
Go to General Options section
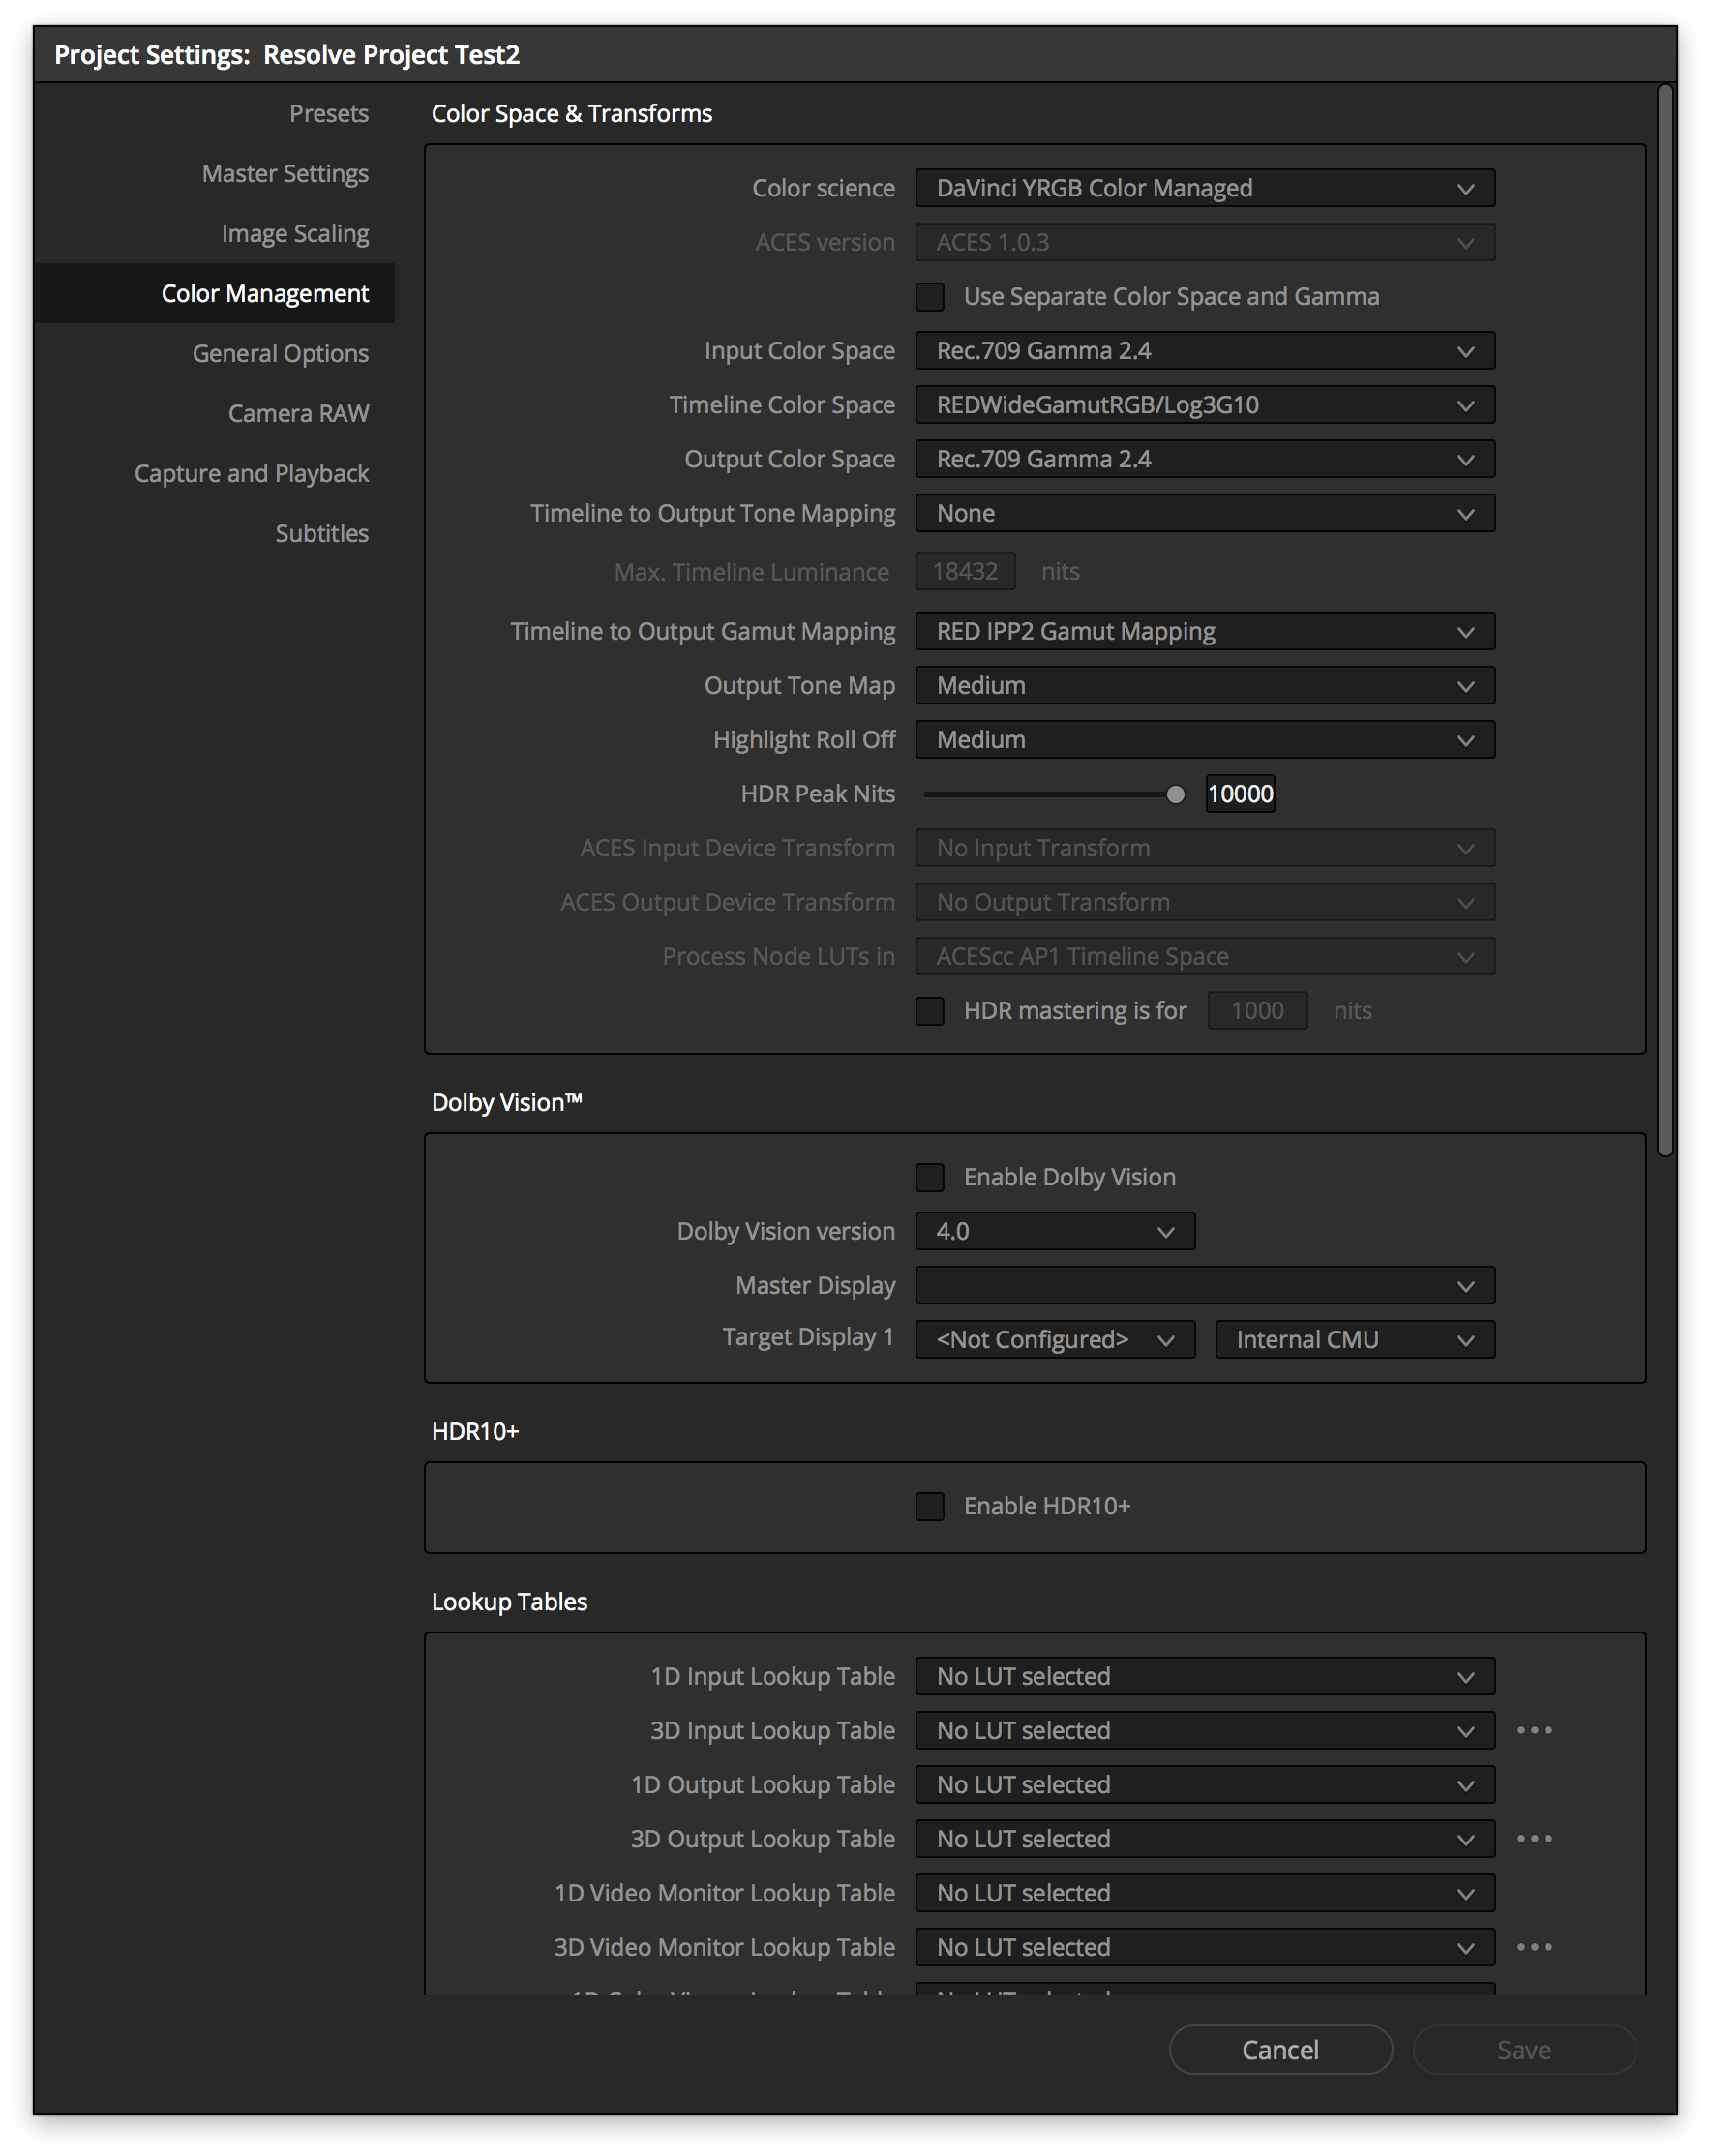tap(280, 353)
